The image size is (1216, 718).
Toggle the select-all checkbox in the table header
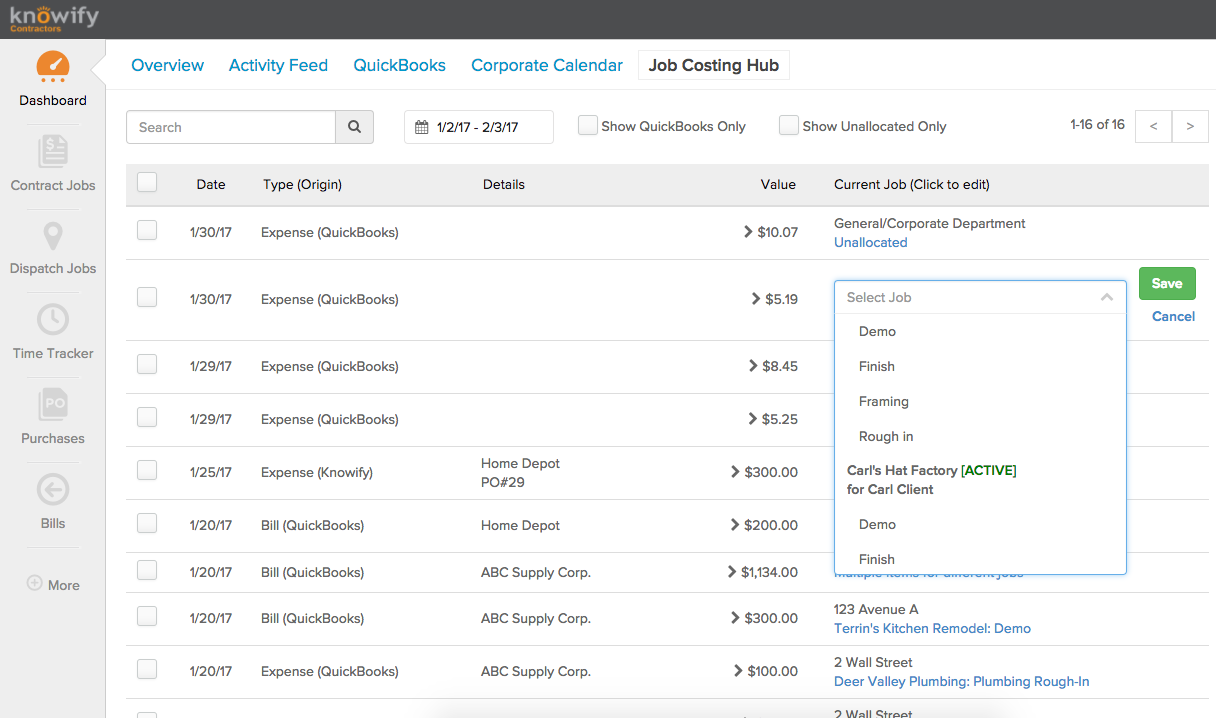coord(147,182)
